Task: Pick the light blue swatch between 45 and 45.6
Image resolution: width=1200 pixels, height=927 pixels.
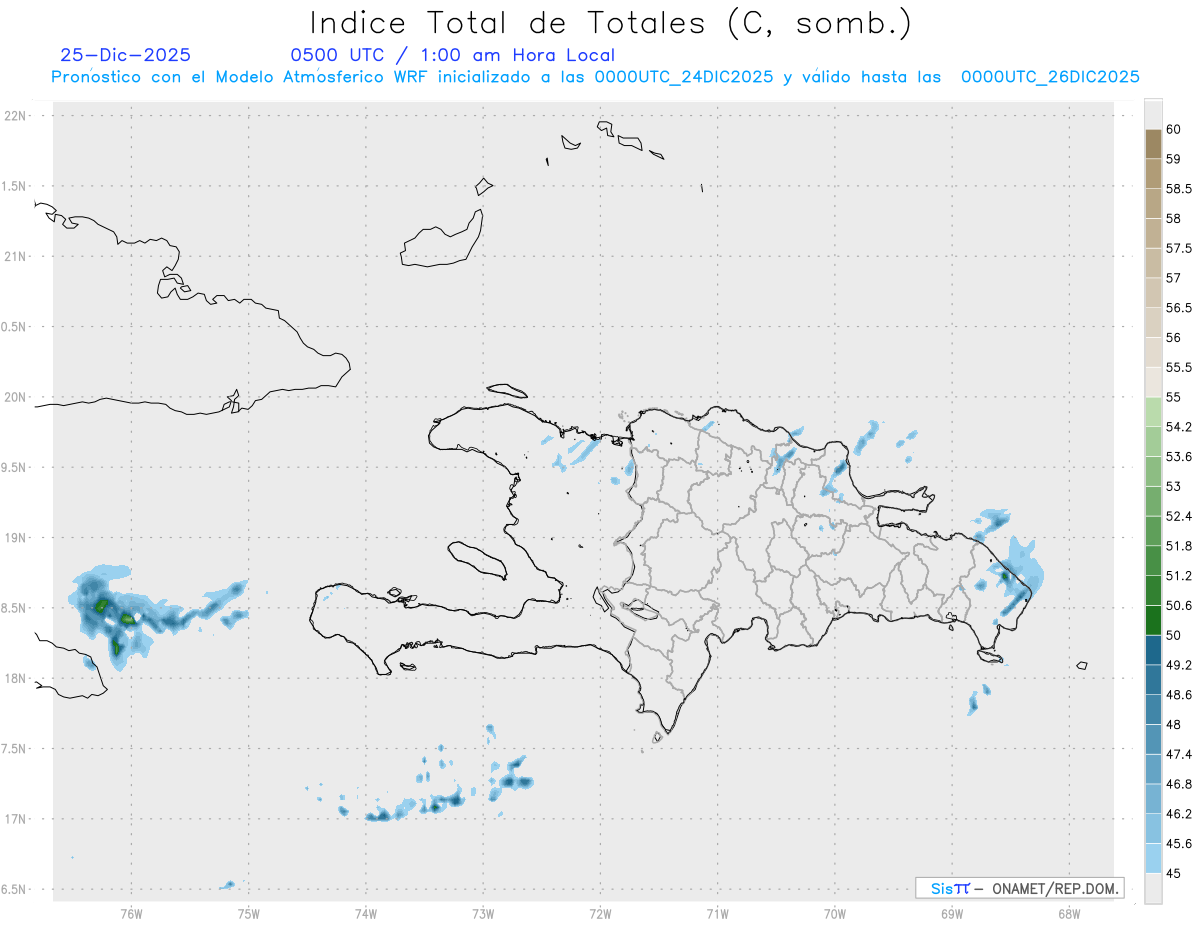Action: (x=1153, y=858)
